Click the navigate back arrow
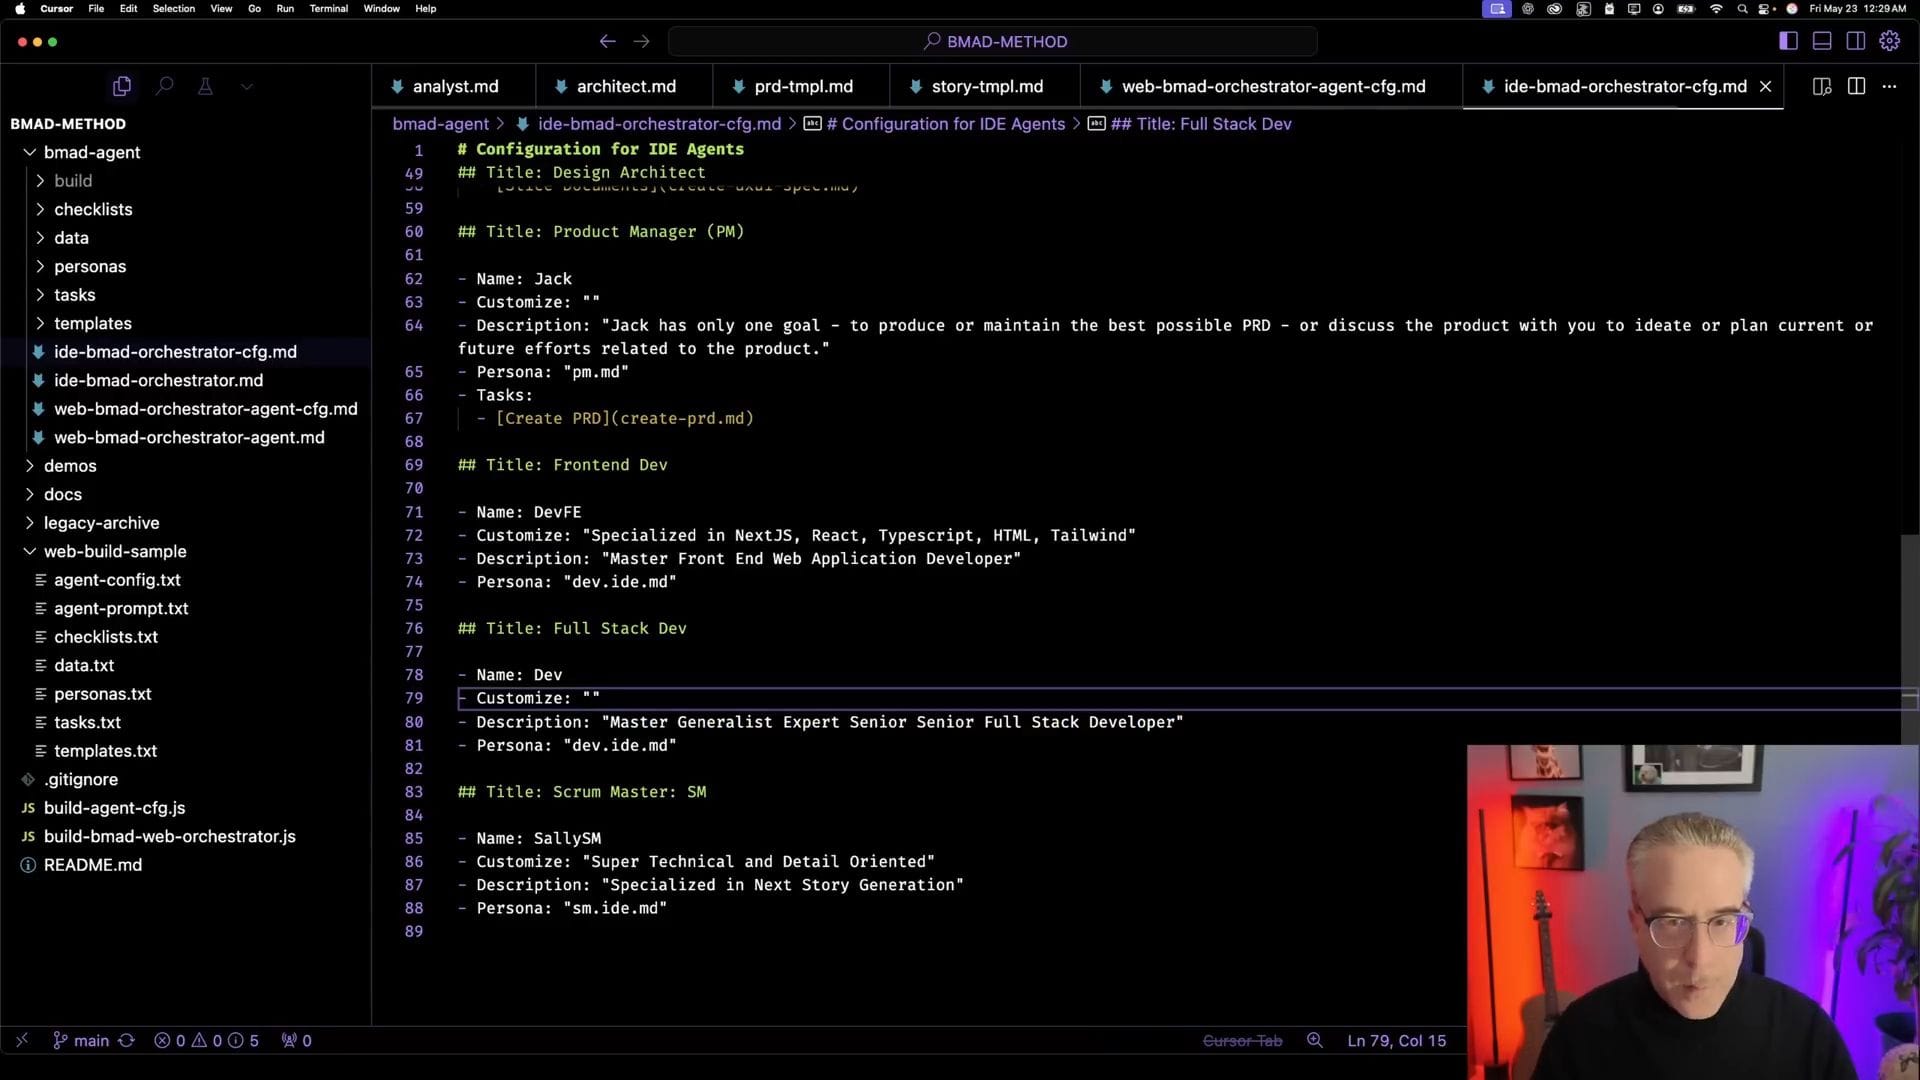The width and height of the screenshot is (1920, 1080). click(x=607, y=41)
